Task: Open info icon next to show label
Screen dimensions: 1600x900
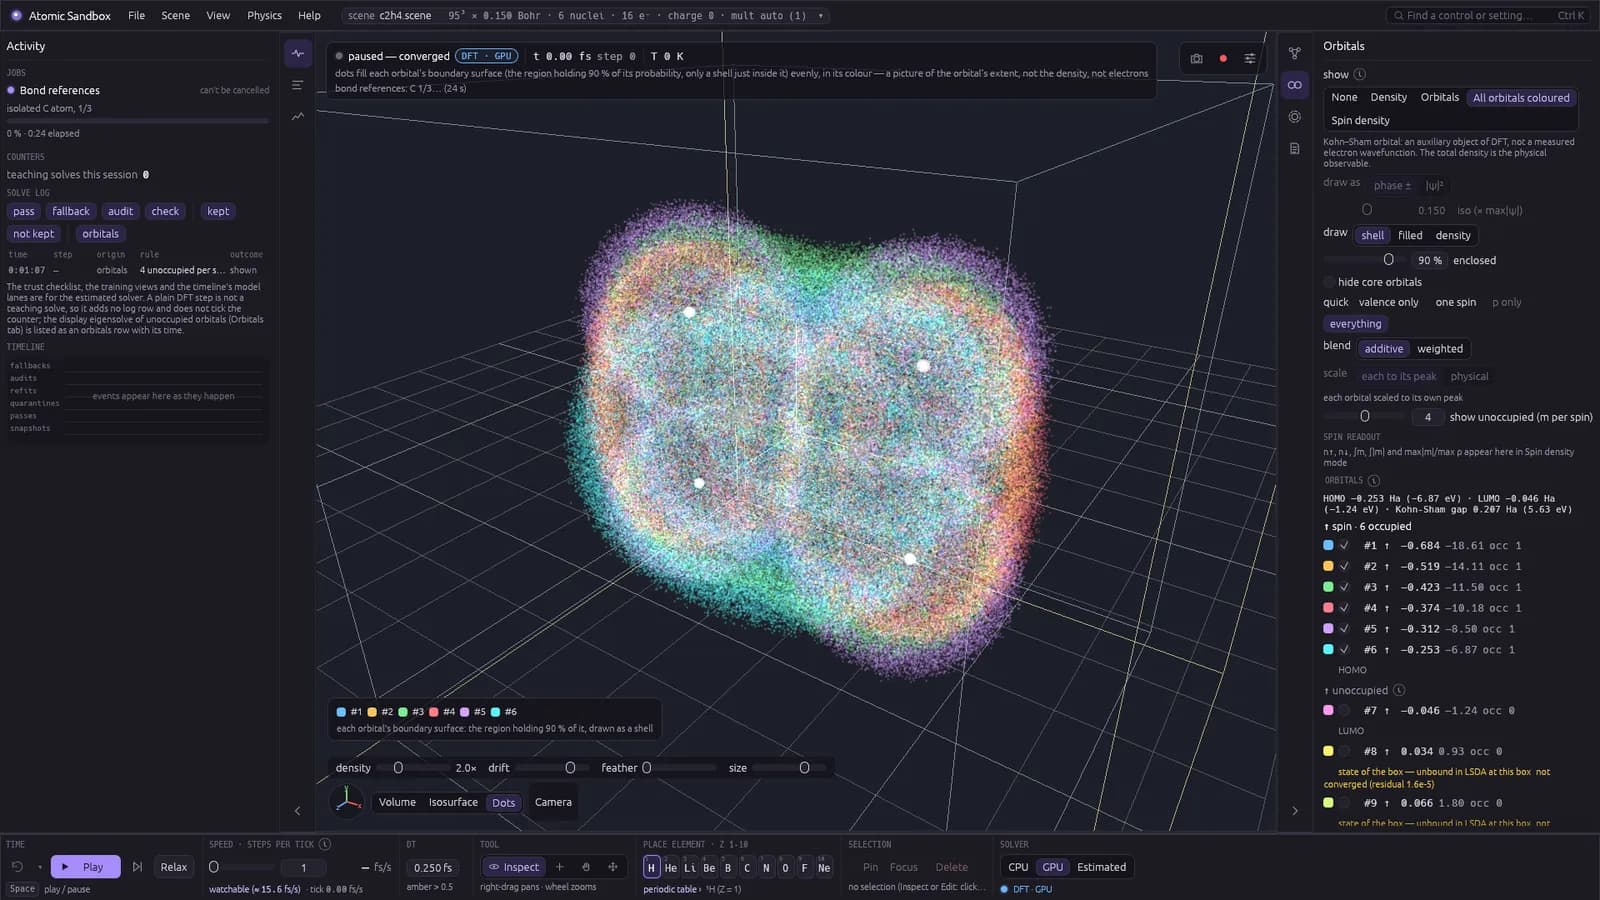Action: click(x=1360, y=75)
